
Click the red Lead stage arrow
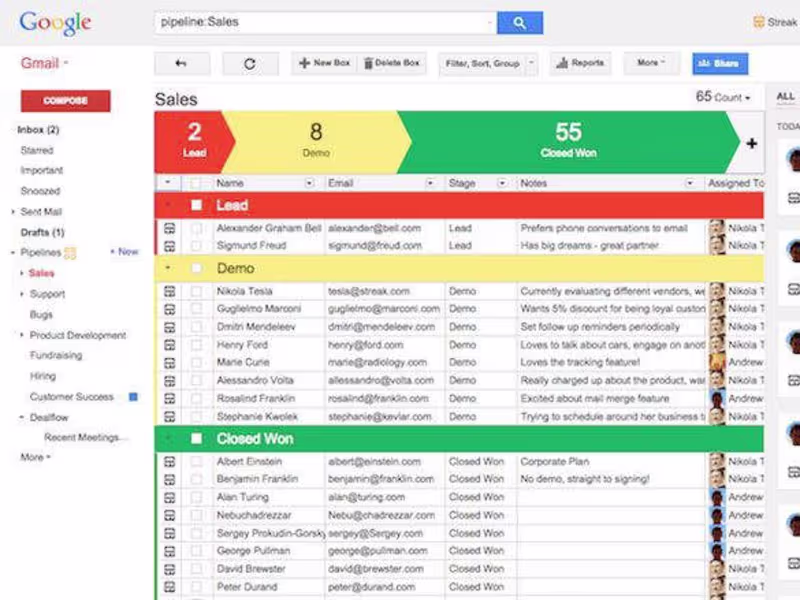click(194, 143)
